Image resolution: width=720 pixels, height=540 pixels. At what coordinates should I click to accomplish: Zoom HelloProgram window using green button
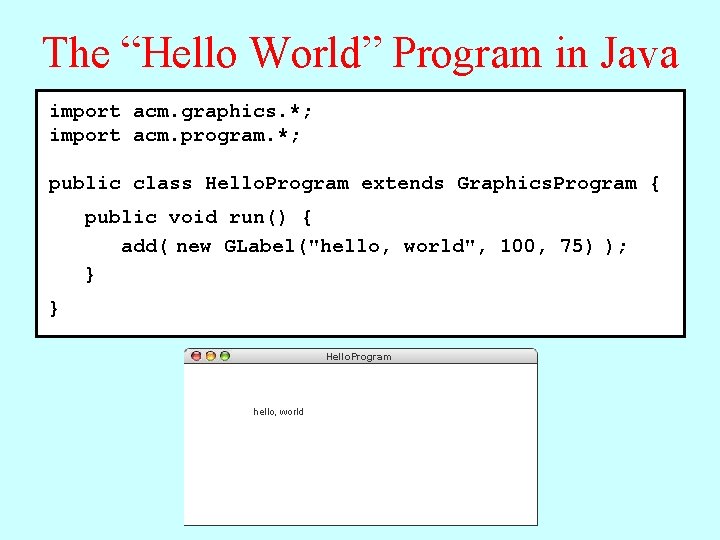tap(225, 356)
